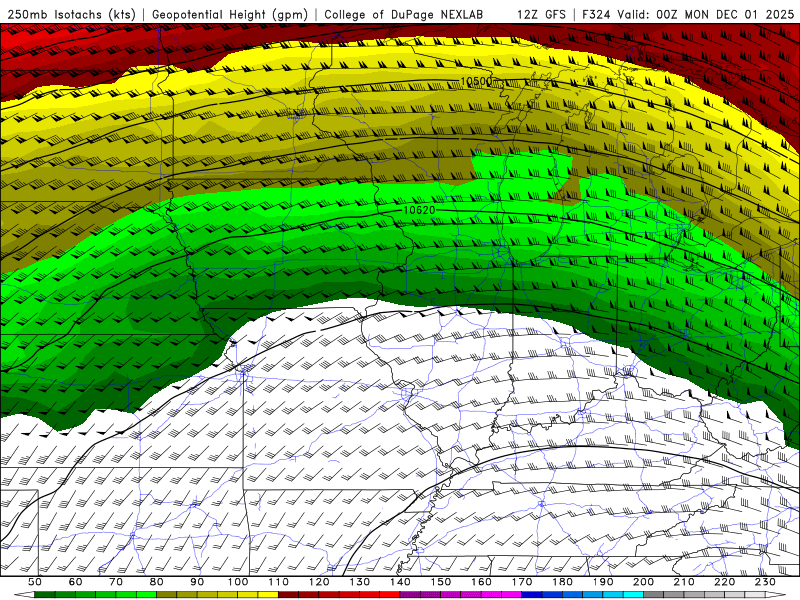This screenshot has height=600, width=800.
Task: Click the 'College of DuPage NEXLAB' label
Action: 404,14
